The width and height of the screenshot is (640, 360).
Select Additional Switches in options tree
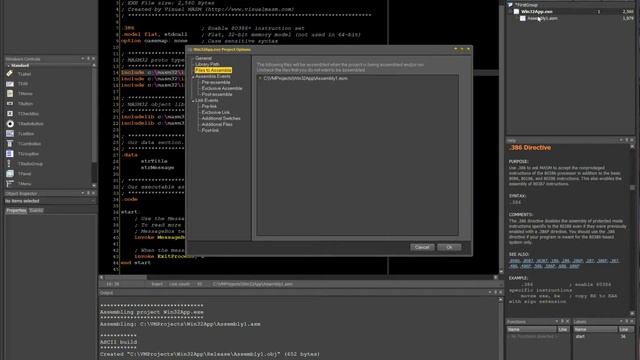[221, 118]
